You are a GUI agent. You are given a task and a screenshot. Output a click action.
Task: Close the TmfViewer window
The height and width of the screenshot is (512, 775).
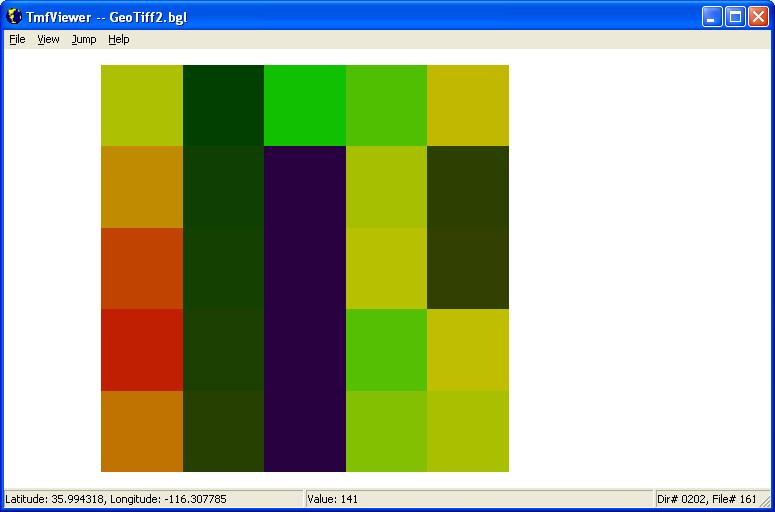pyautogui.click(x=758, y=17)
